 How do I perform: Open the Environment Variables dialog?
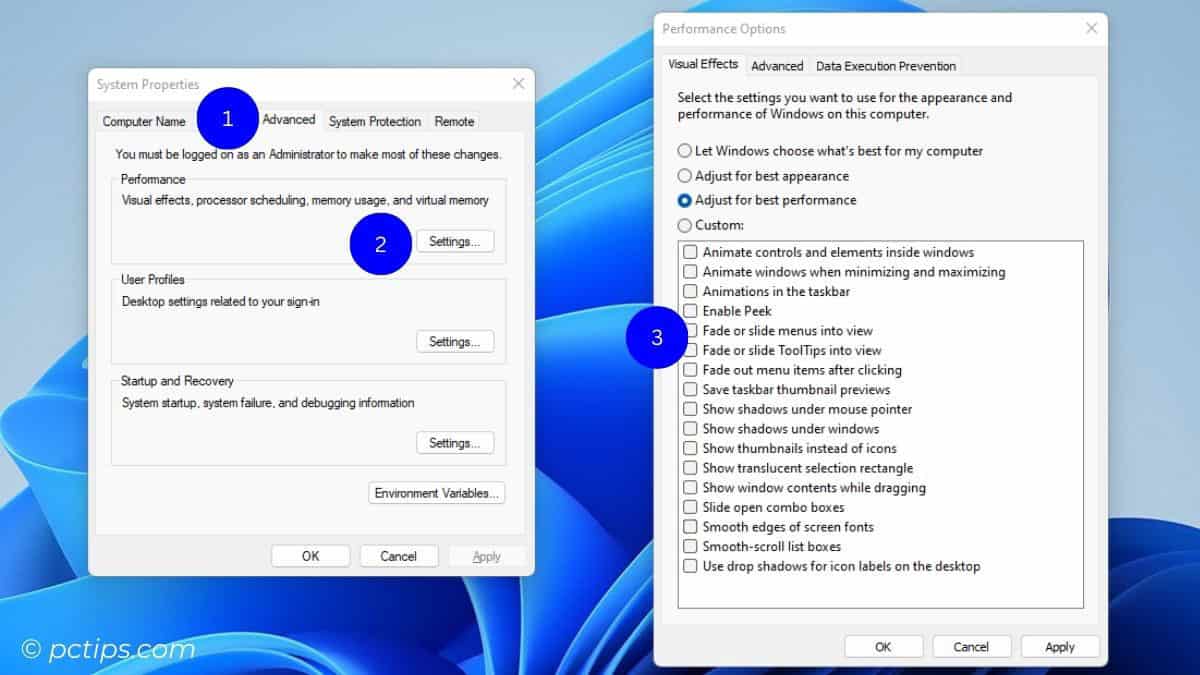(x=436, y=492)
